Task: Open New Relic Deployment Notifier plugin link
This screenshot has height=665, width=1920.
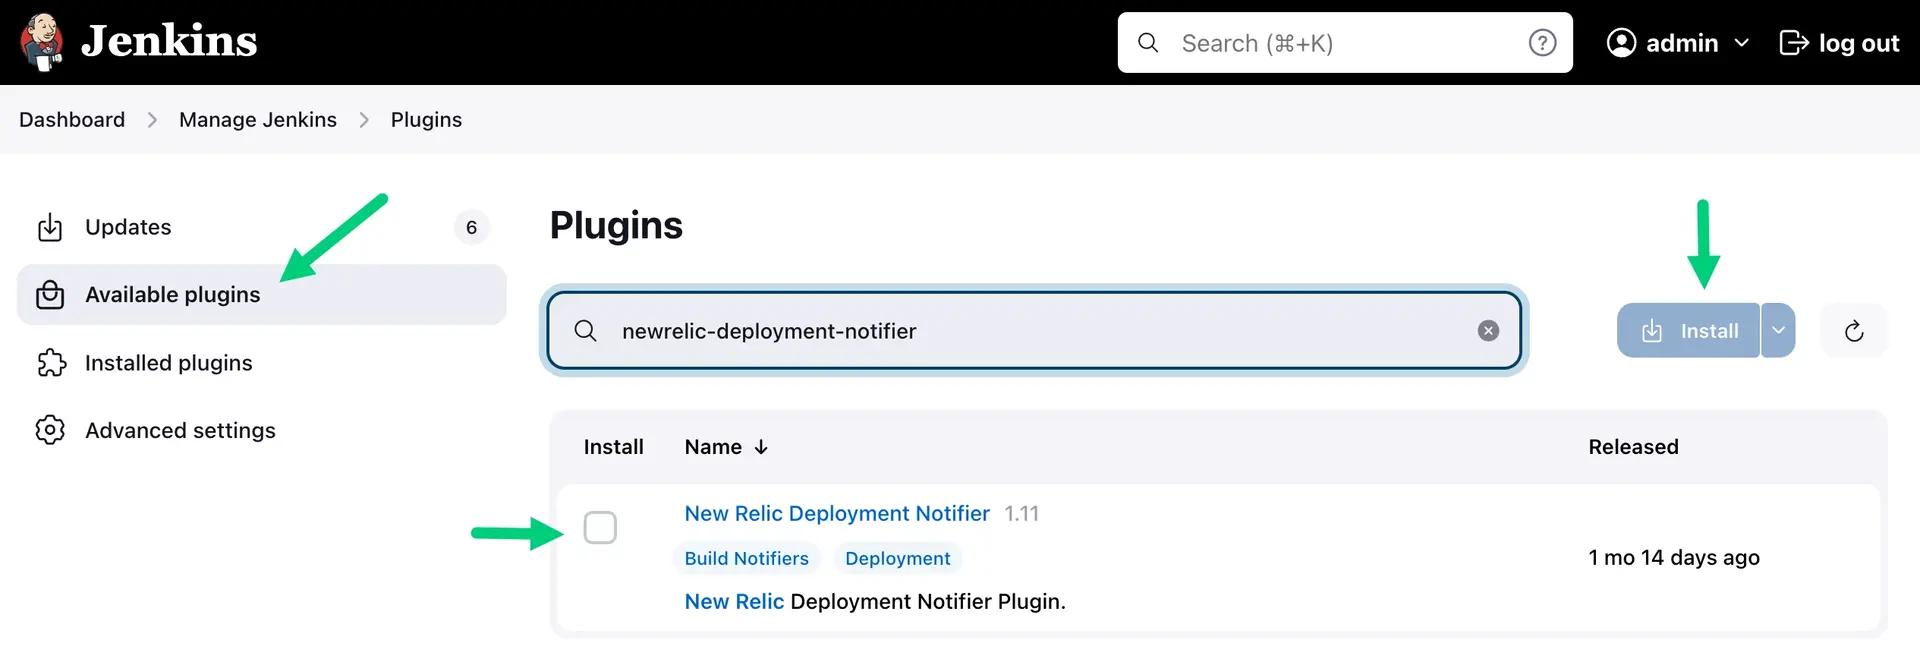Action: [x=836, y=514]
